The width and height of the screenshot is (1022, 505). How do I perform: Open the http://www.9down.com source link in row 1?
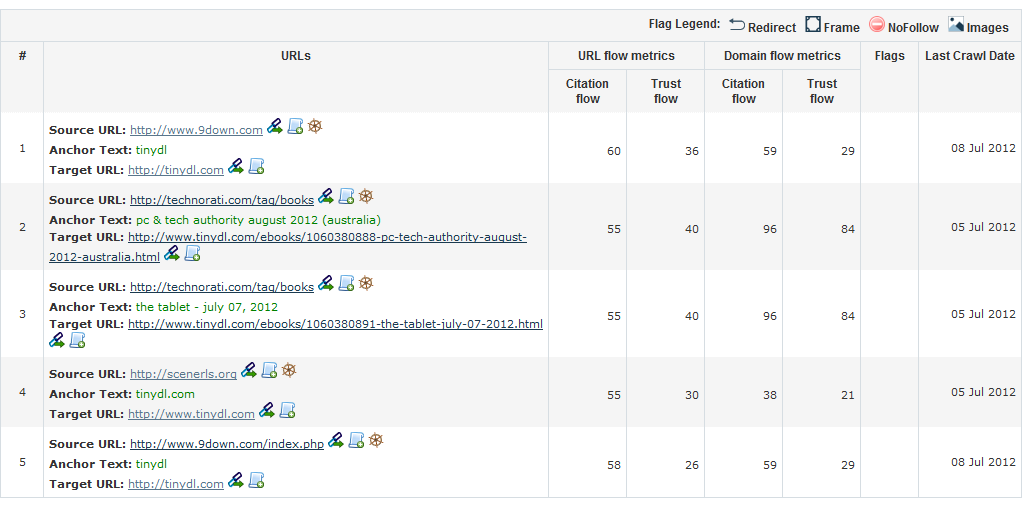196,130
